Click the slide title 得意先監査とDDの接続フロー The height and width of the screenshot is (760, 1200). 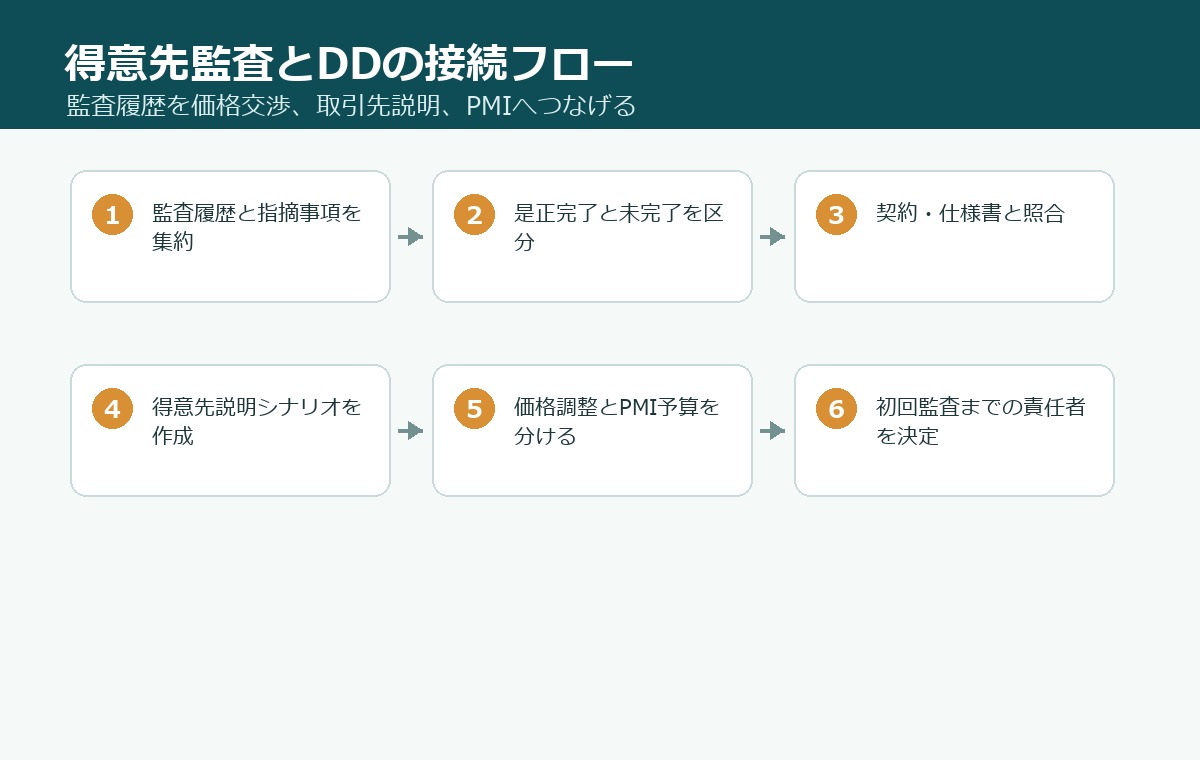pyautogui.click(x=349, y=64)
